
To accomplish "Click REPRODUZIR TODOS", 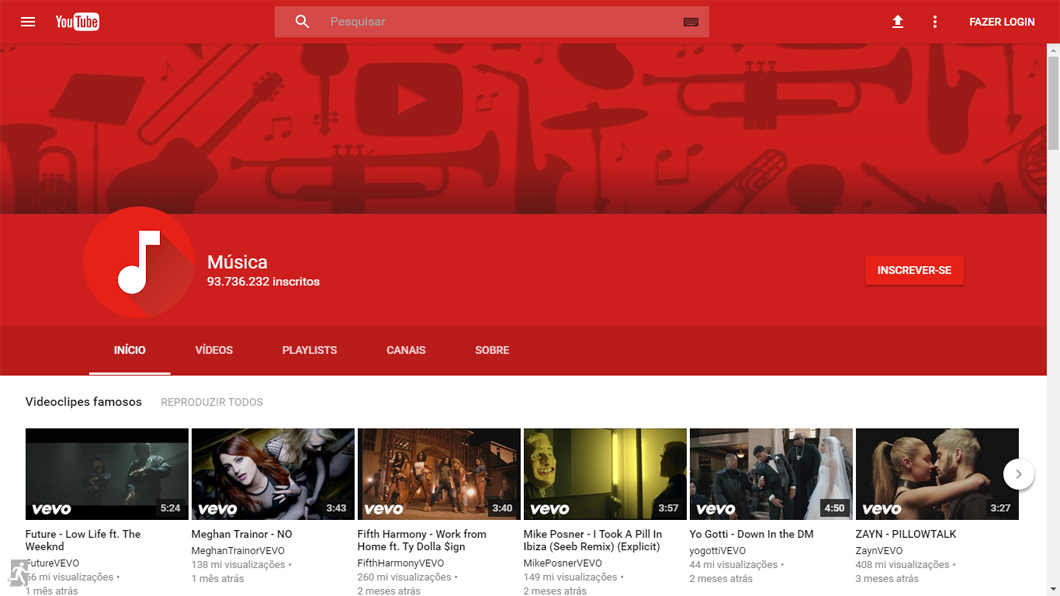I will (212, 402).
